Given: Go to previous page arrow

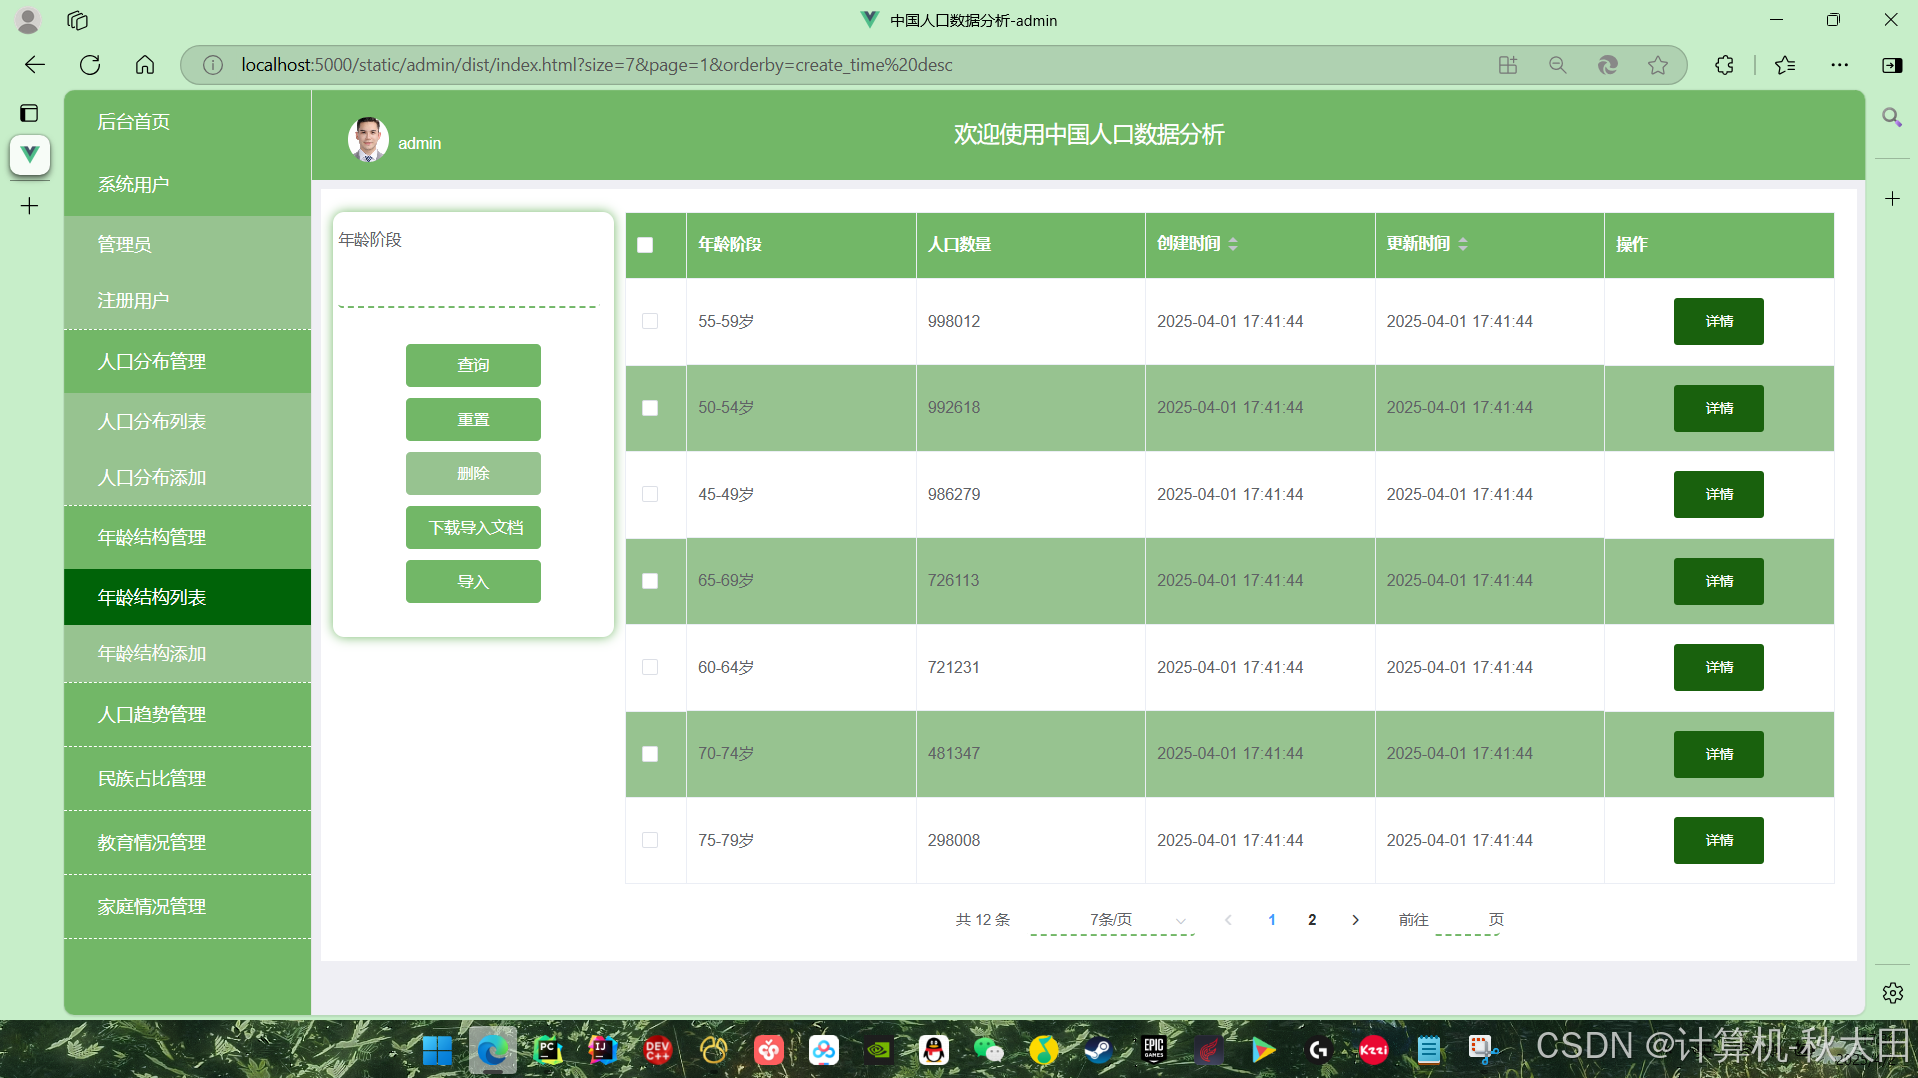Looking at the screenshot, I should (x=1228, y=920).
